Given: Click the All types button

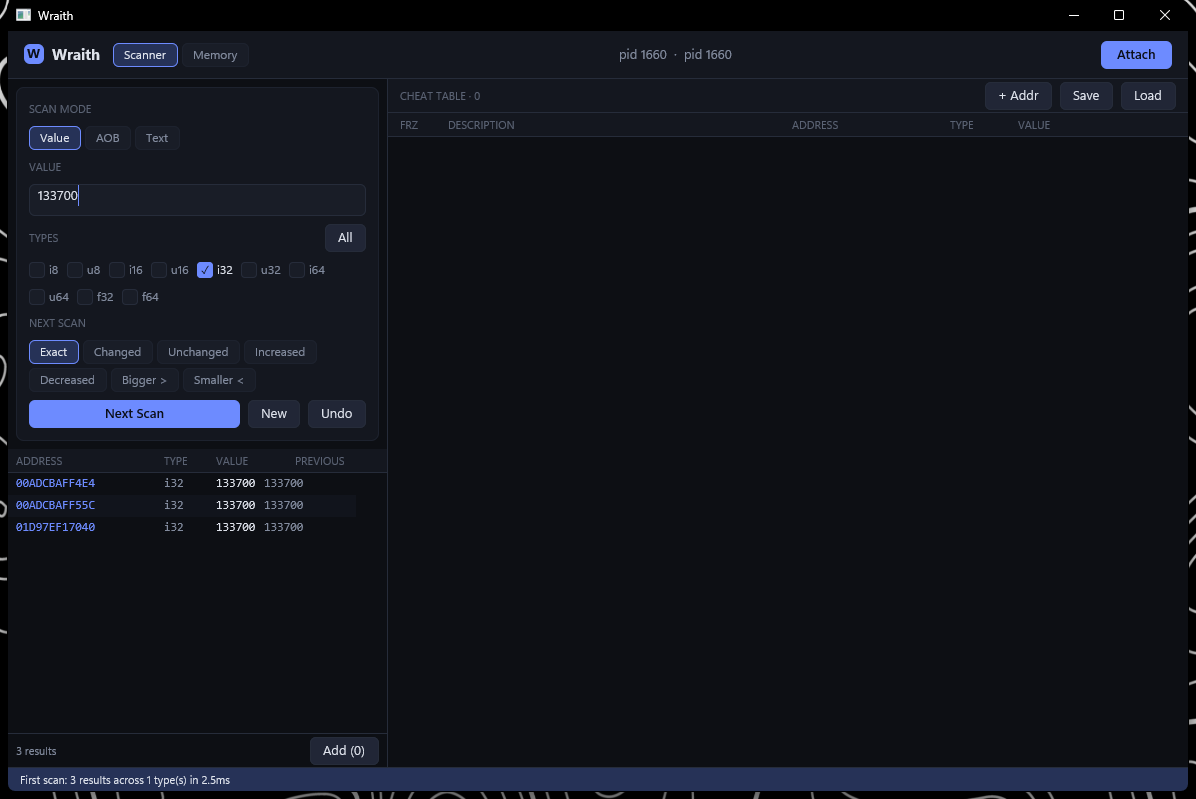Looking at the screenshot, I should point(345,238).
